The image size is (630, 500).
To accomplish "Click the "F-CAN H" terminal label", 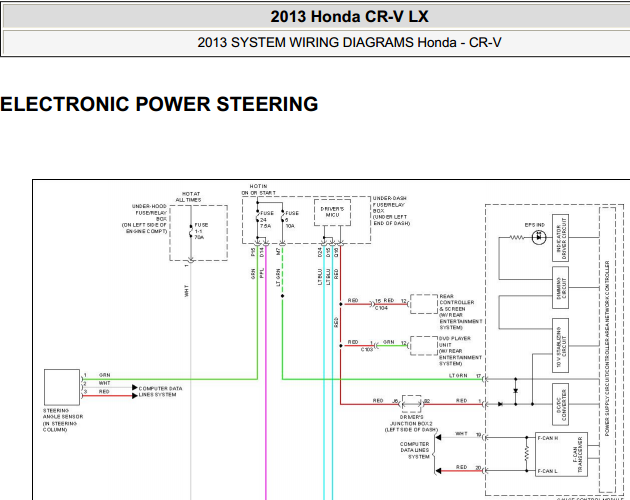I will [548, 438].
